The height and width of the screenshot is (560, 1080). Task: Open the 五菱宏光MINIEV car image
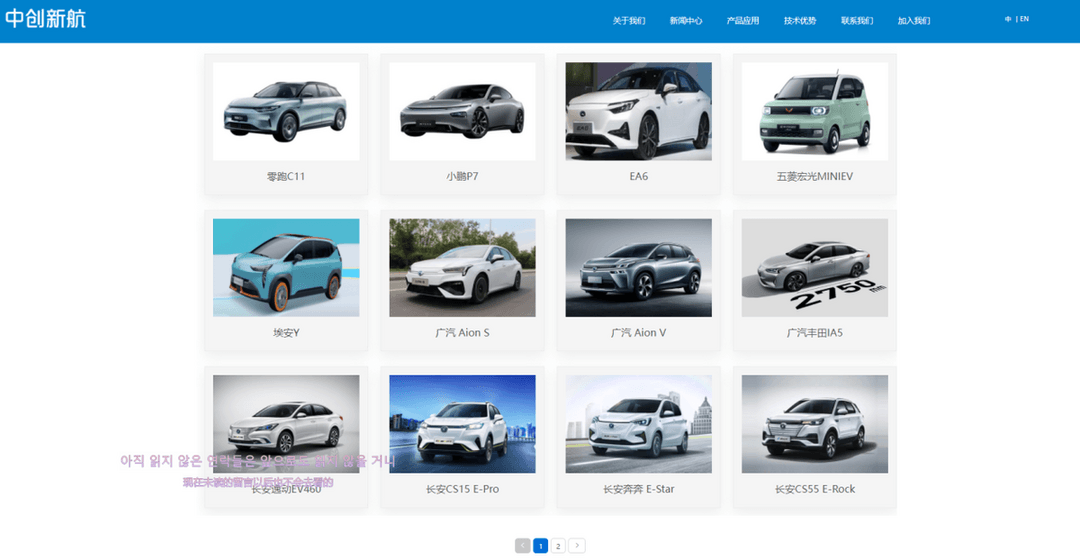[x=815, y=112]
